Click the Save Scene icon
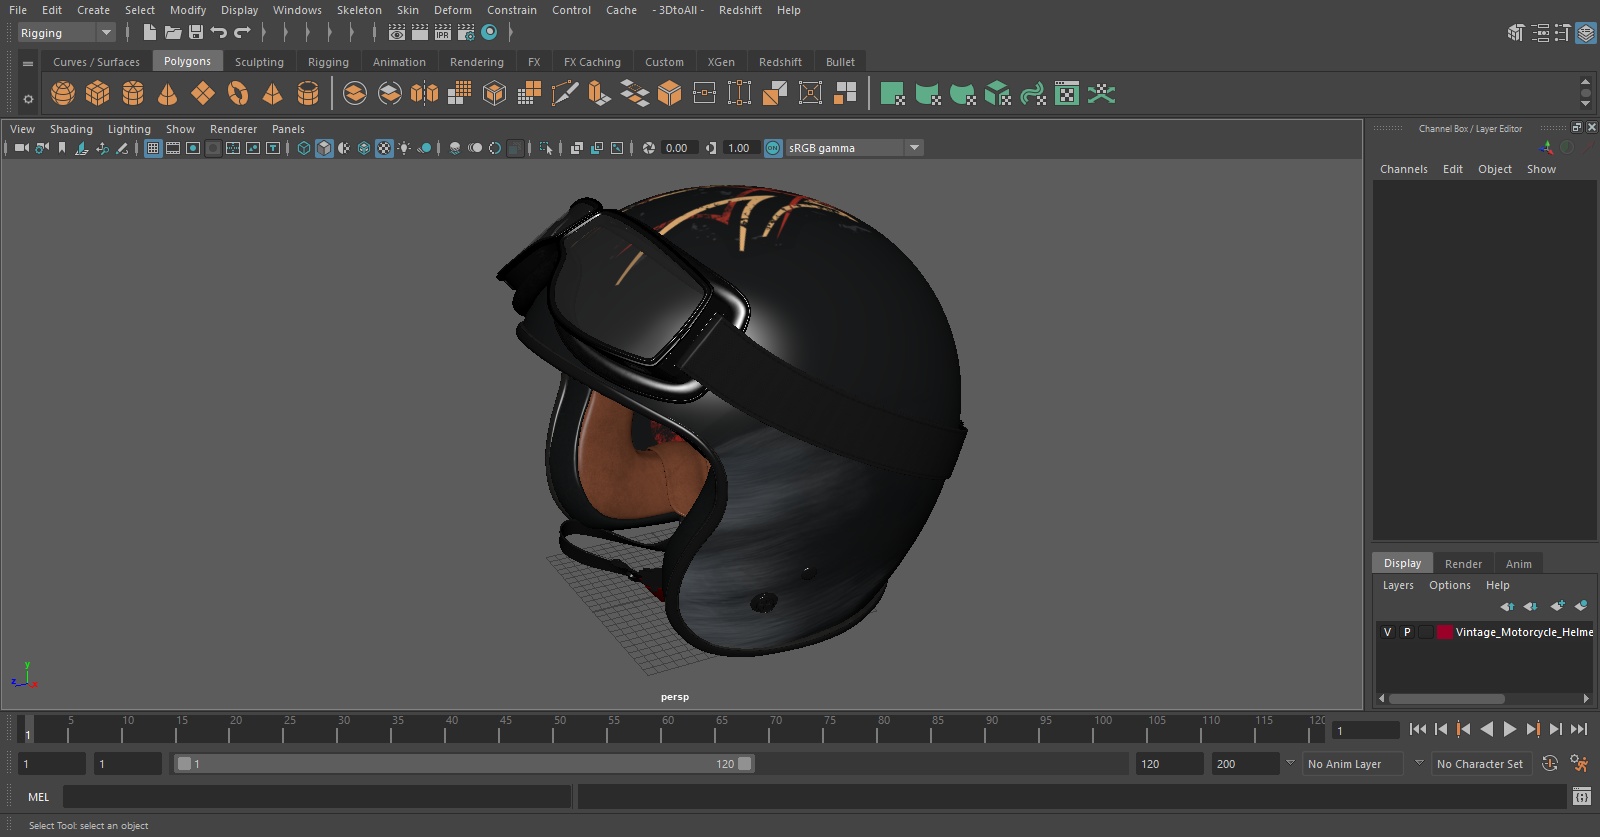Screen dimensions: 1600x837 (196, 33)
